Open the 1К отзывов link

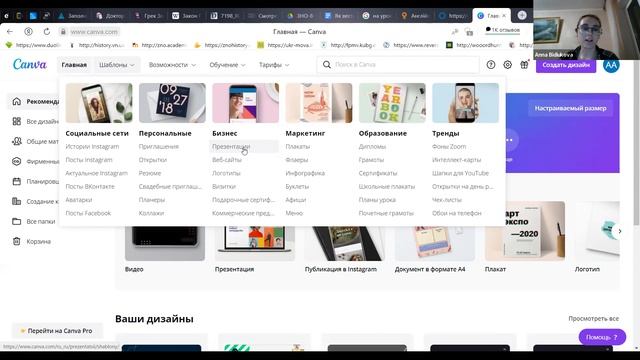pos(502,30)
